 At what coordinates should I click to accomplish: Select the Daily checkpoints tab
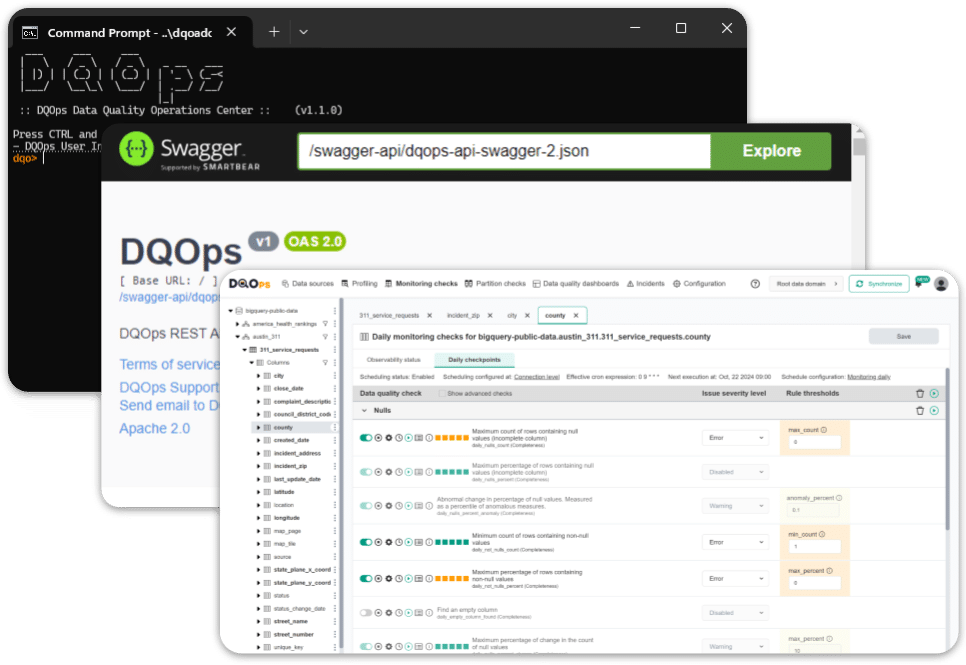[x=474, y=360]
